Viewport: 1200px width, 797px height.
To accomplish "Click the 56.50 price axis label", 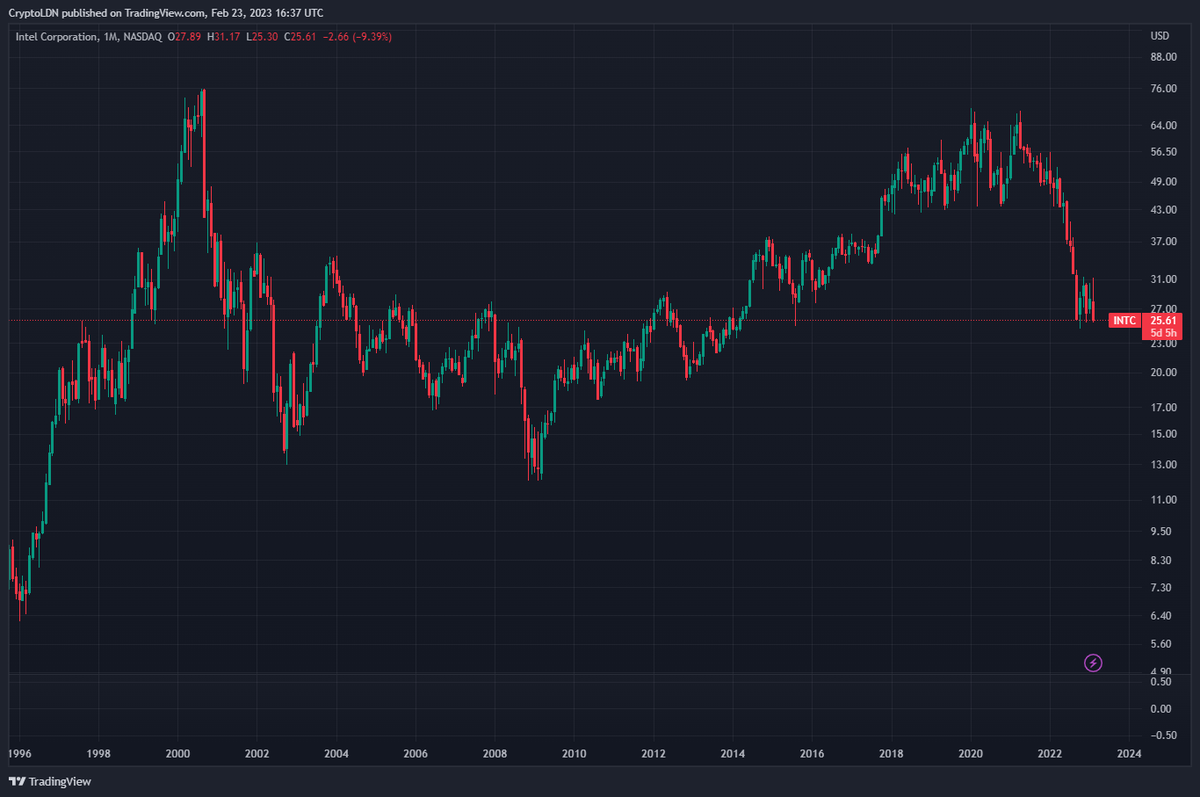I will [x=1162, y=152].
